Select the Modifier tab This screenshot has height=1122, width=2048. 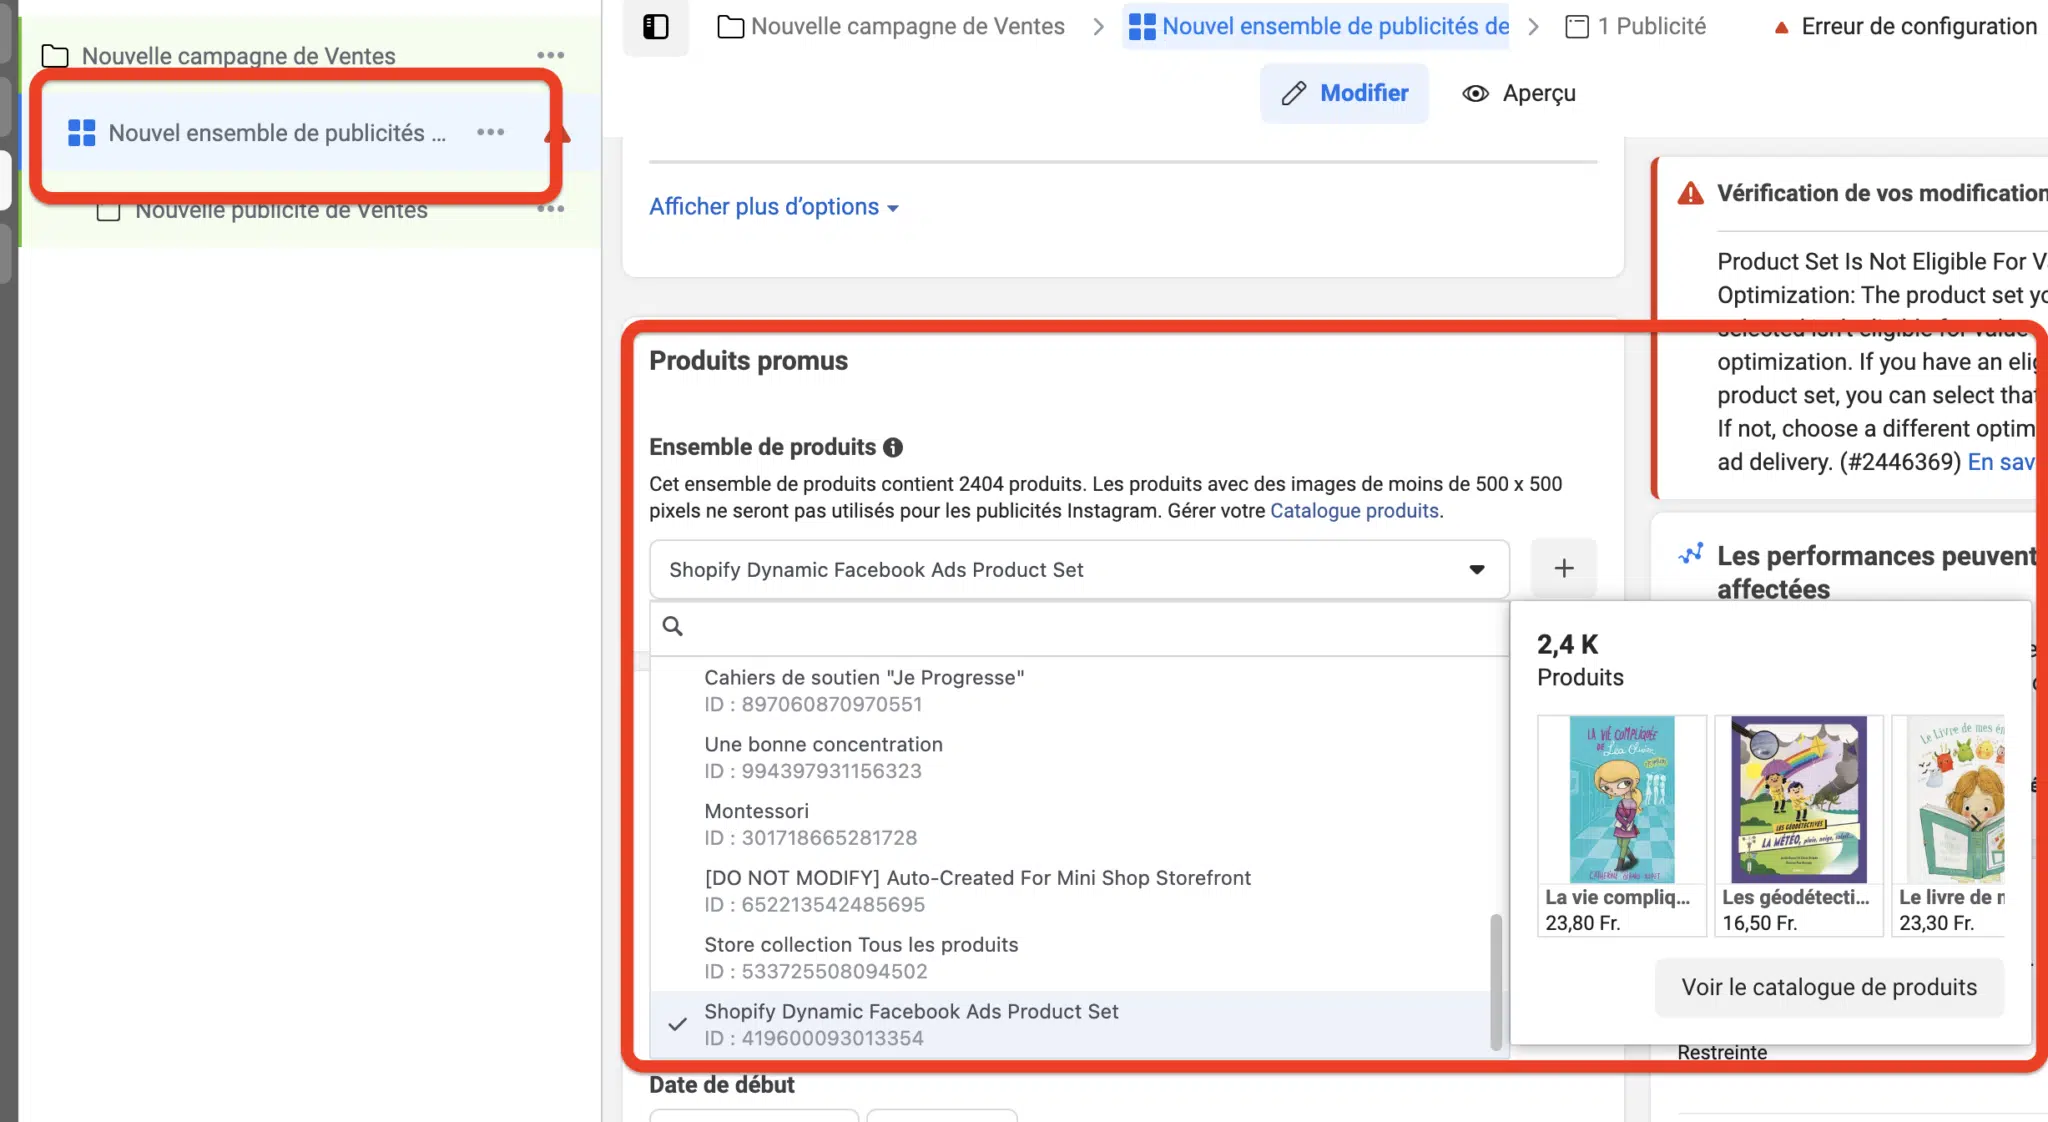point(1344,93)
